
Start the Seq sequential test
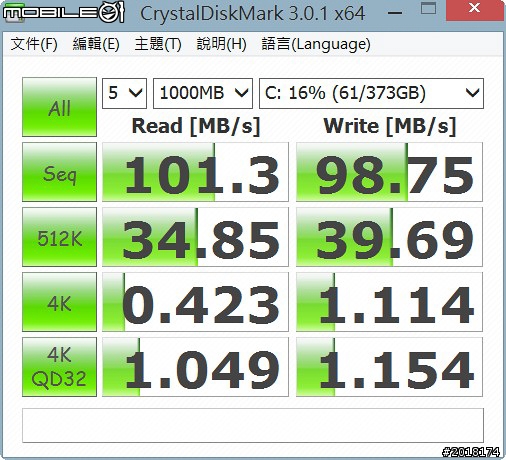(x=59, y=172)
